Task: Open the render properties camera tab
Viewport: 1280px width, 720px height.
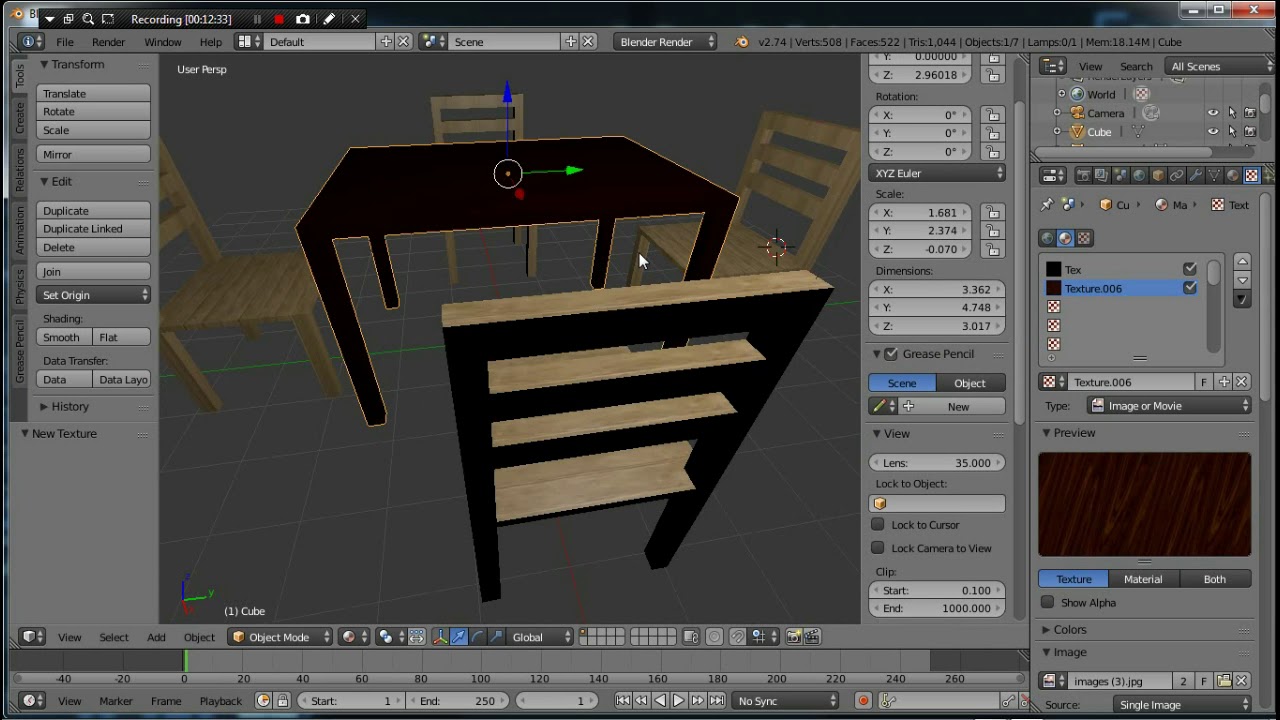Action: (1083, 176)
